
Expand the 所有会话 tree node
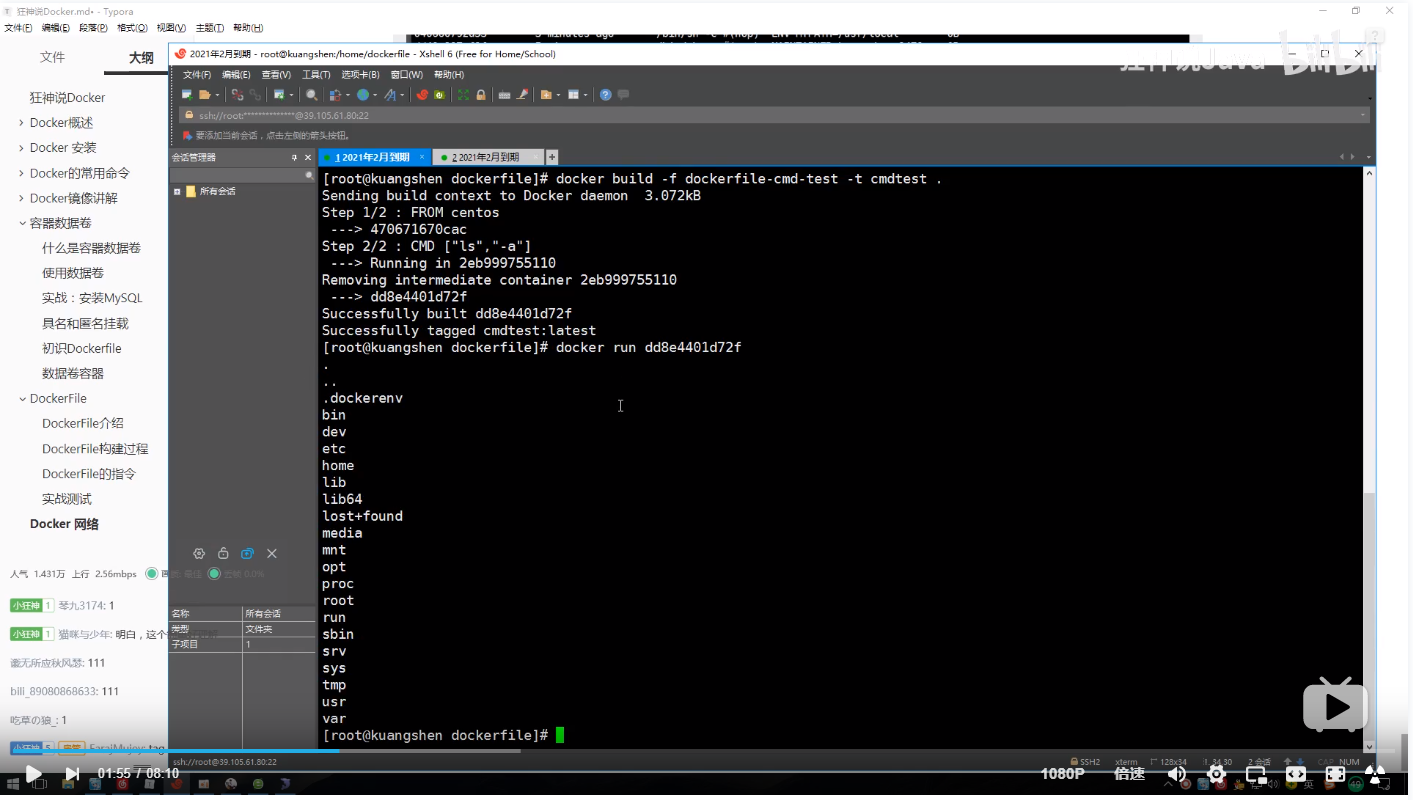click(x=177, y=191)
